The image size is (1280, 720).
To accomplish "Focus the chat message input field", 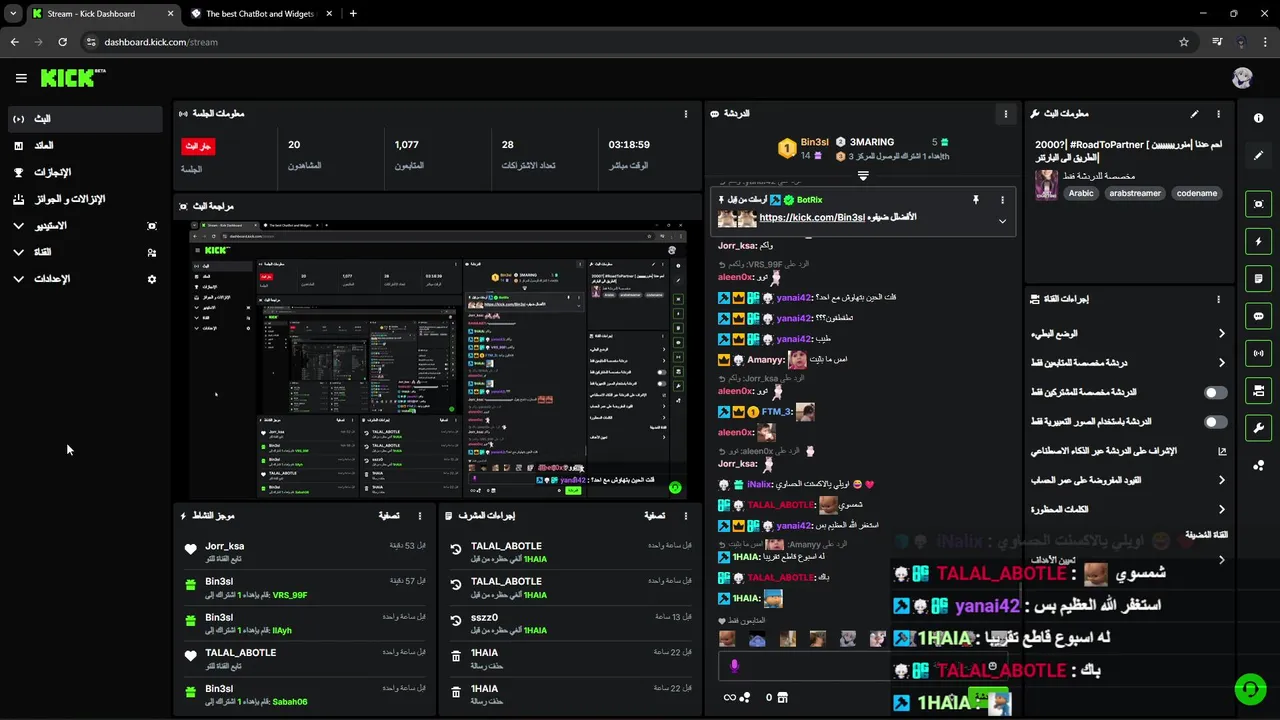I will point(863,666).
